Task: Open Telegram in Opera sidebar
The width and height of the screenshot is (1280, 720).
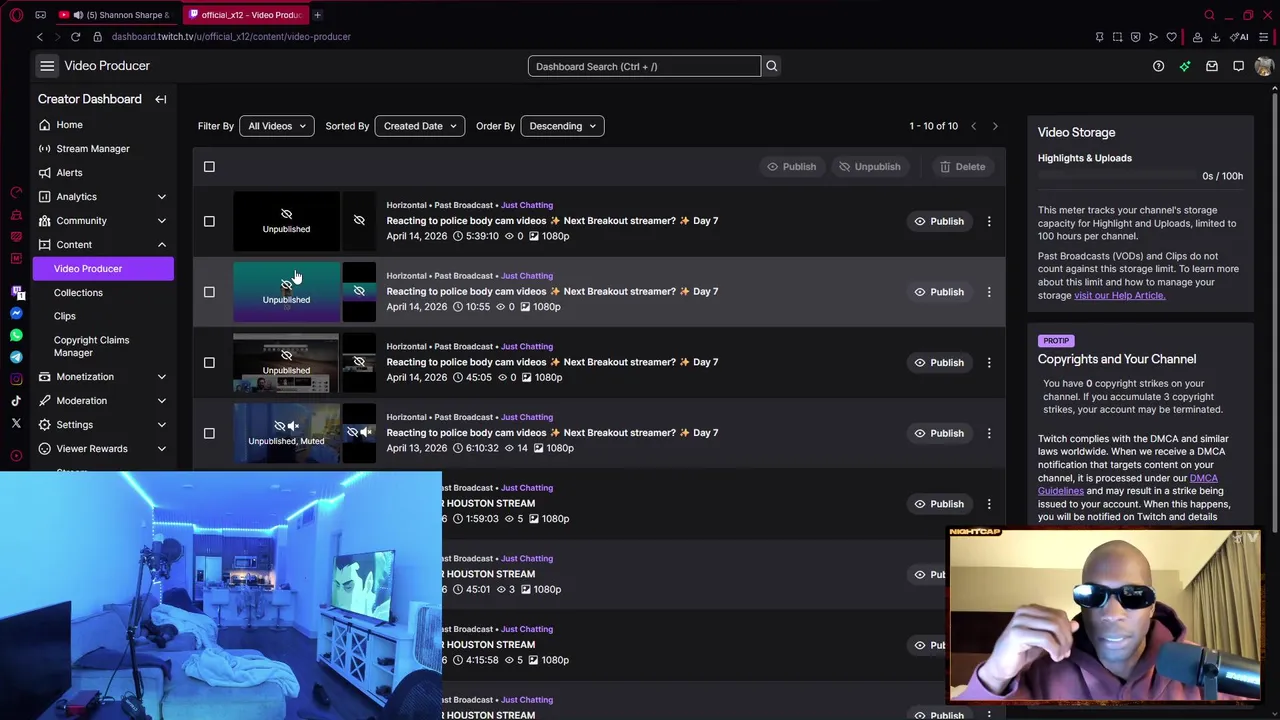Action: pyautogui.click(x=16, y=357)
